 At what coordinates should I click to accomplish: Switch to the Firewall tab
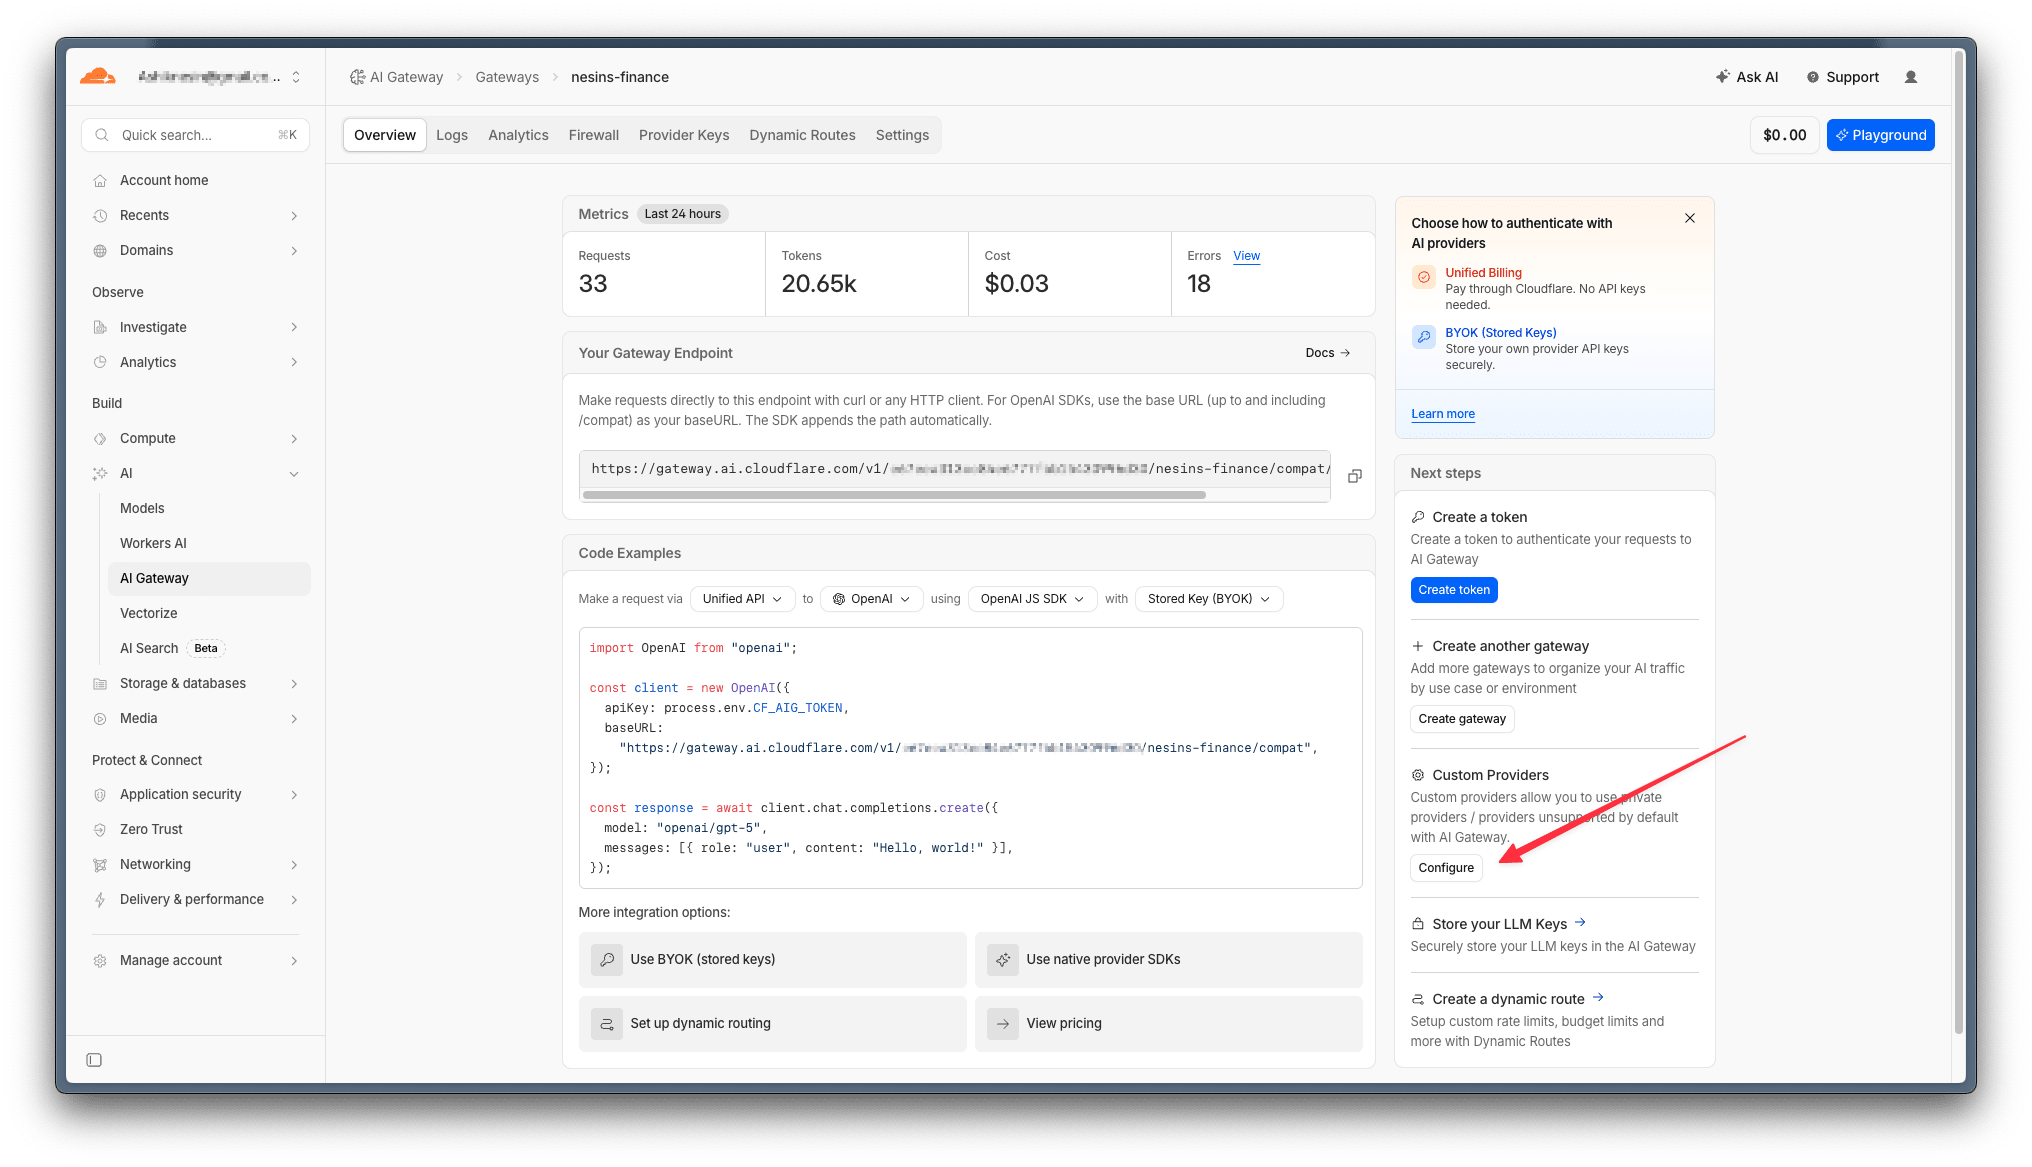coord(594,135)
